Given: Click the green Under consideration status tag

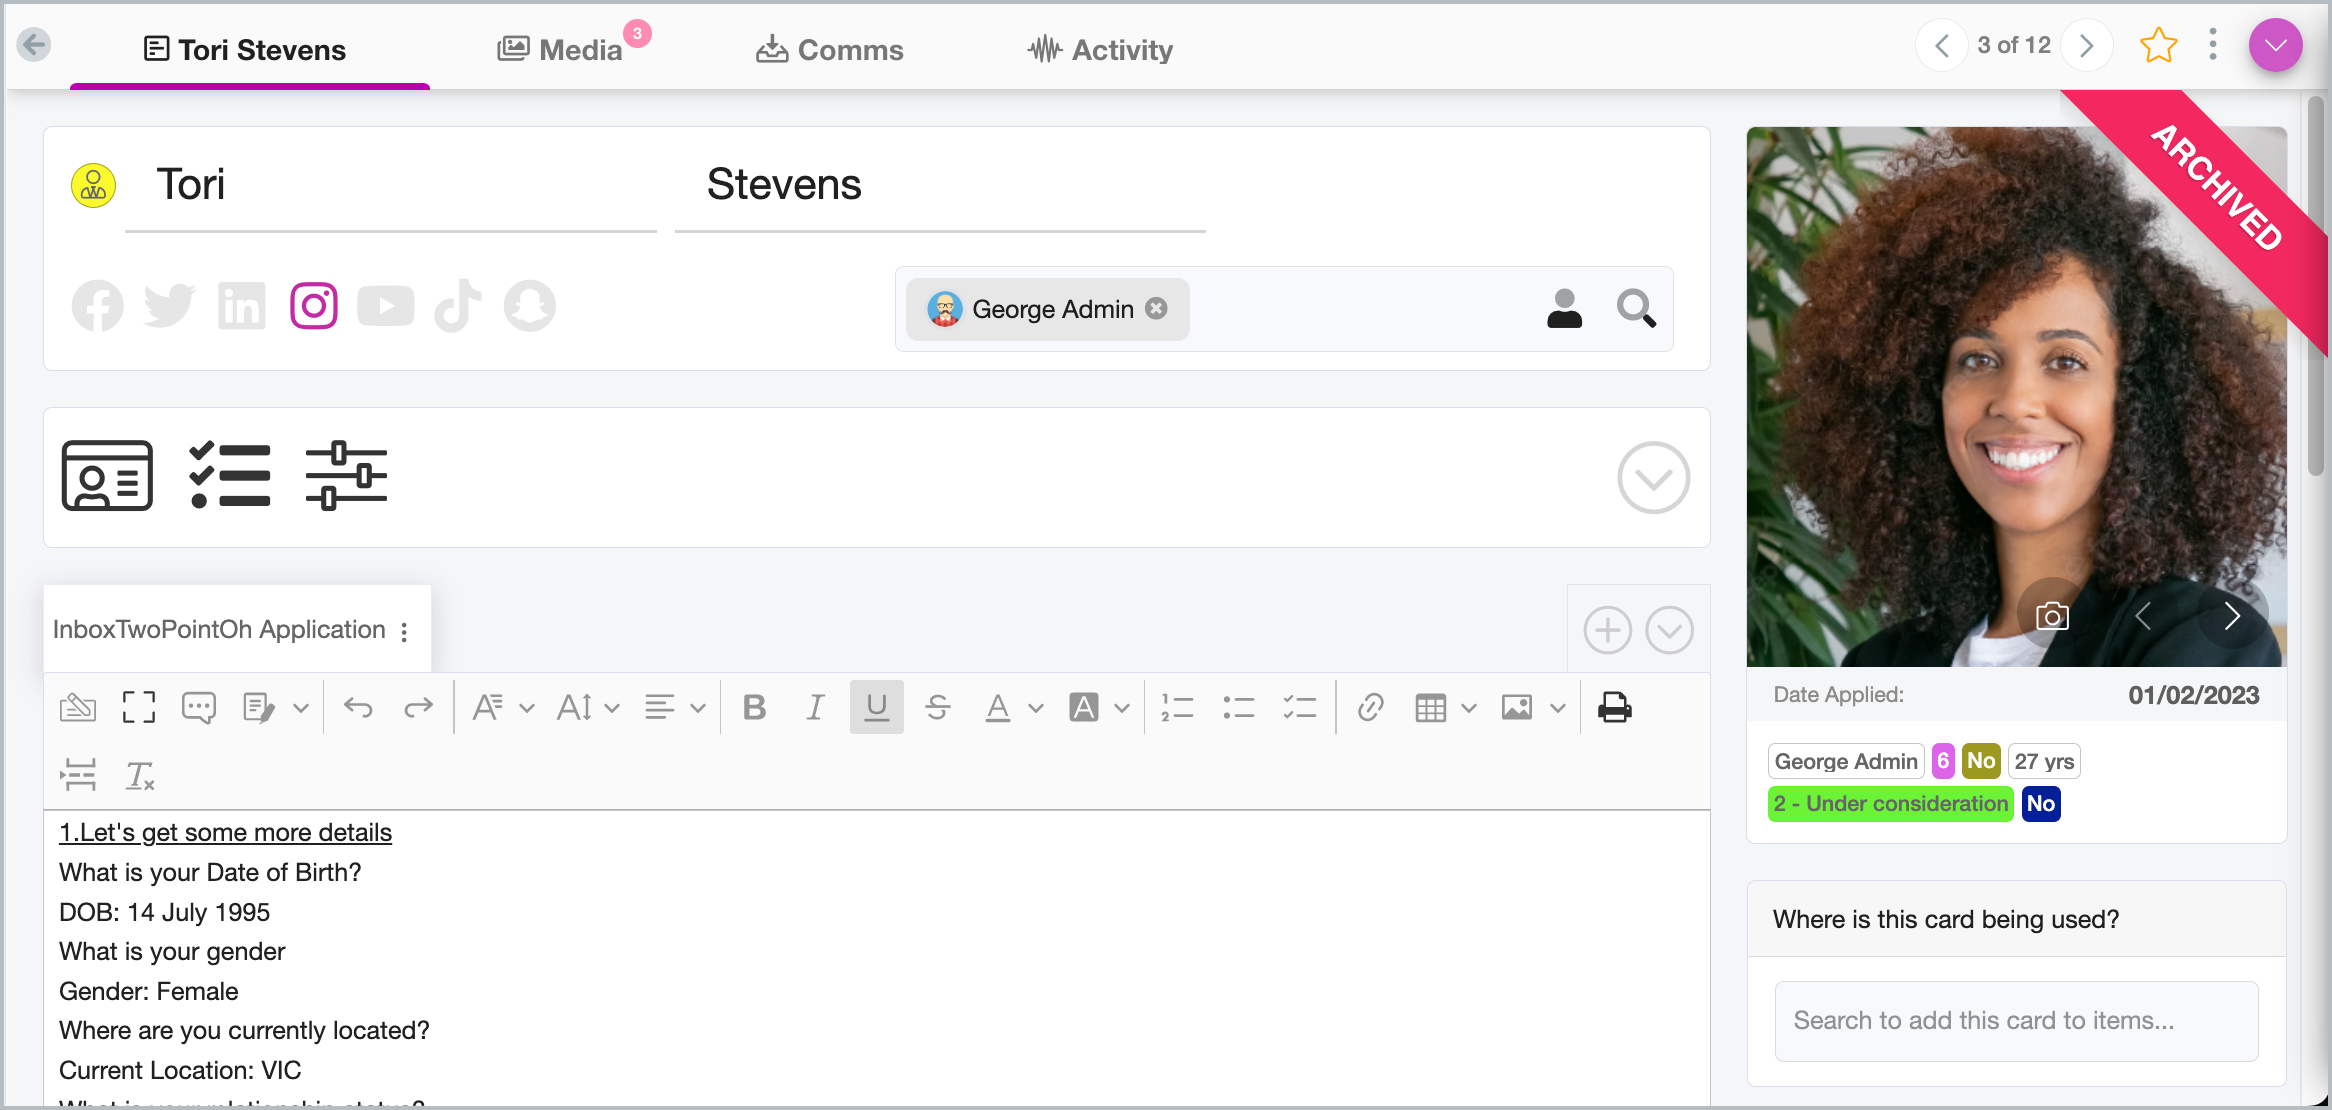Looking at the screenshot, I should pos(1890,804).
